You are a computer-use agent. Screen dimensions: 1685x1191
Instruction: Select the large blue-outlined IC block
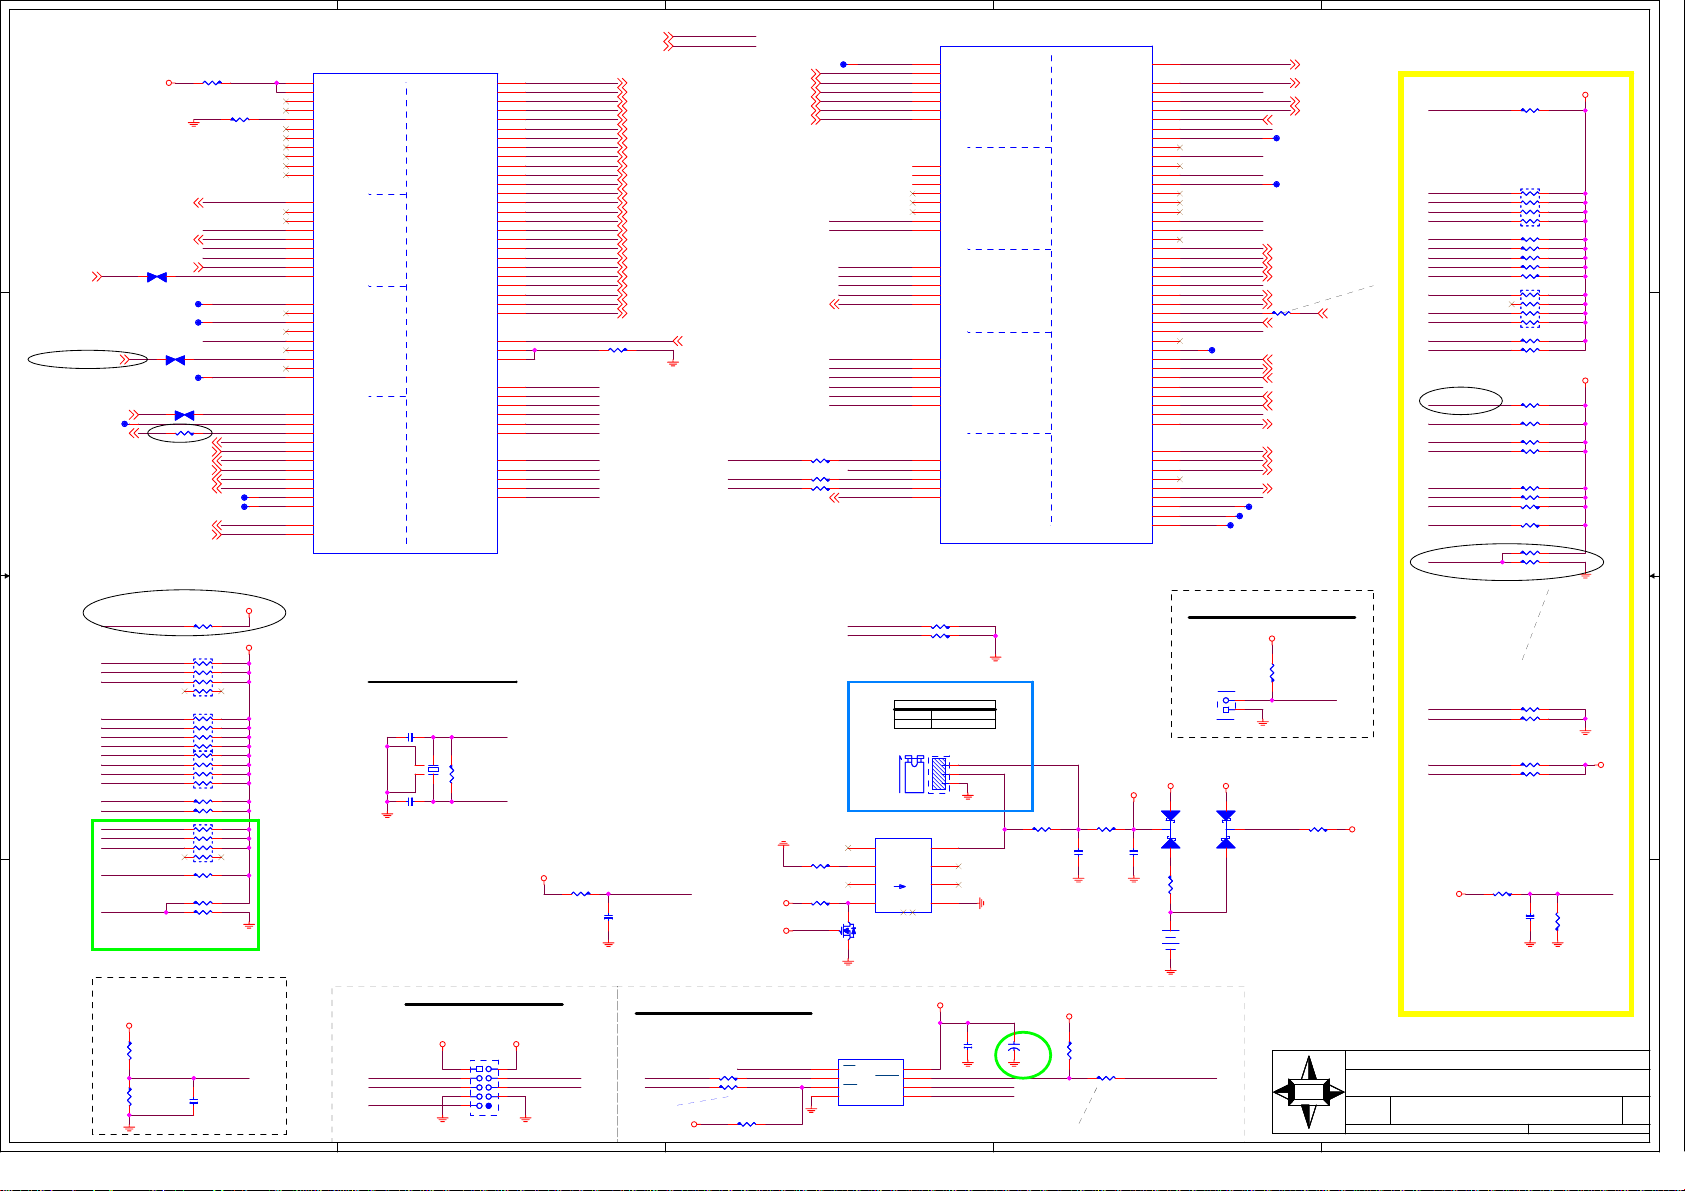click(1046, 295)
